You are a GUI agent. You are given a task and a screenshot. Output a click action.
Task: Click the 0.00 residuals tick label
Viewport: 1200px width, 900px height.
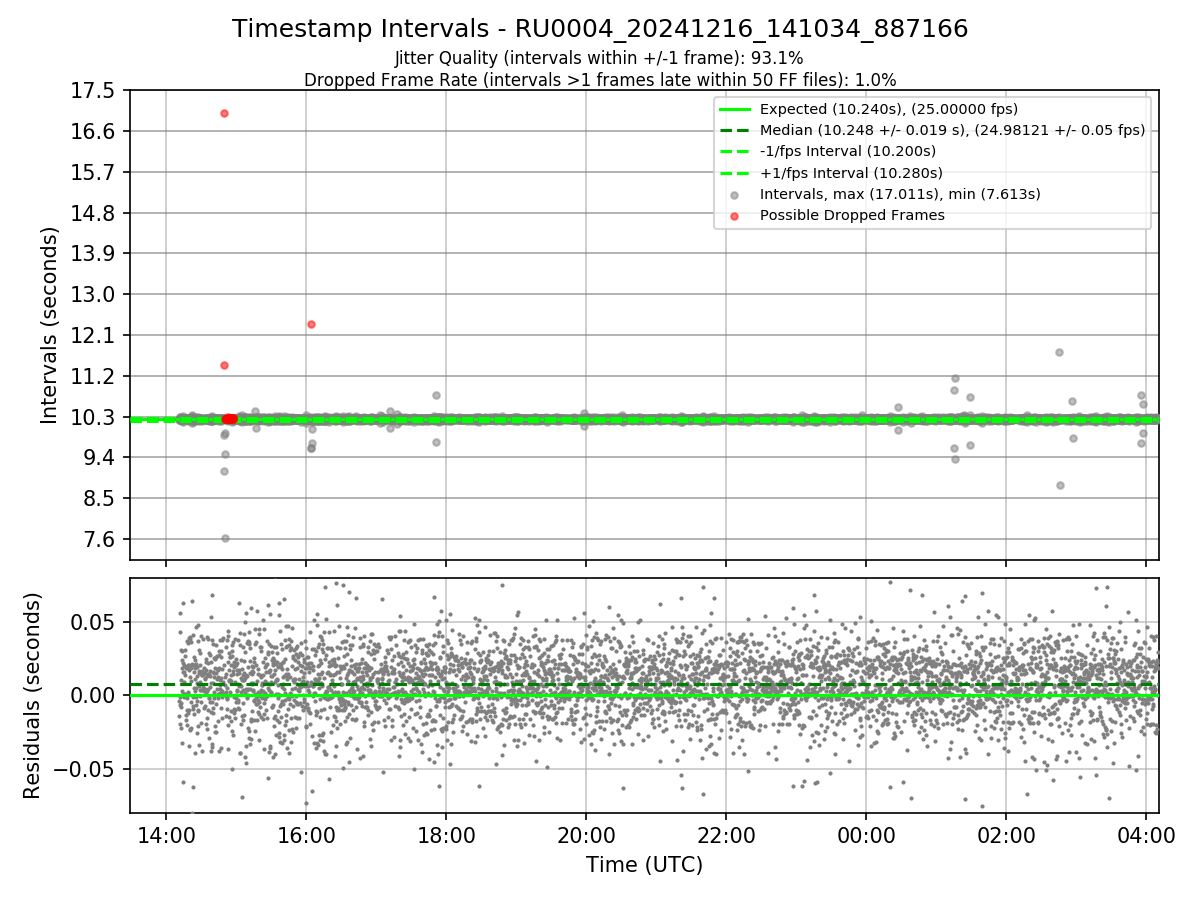(x=94, y=695)
